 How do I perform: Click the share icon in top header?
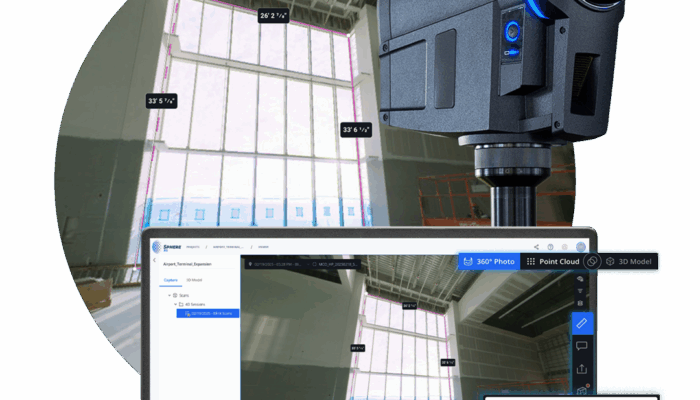pyautogui.click(x=536, y=246)
